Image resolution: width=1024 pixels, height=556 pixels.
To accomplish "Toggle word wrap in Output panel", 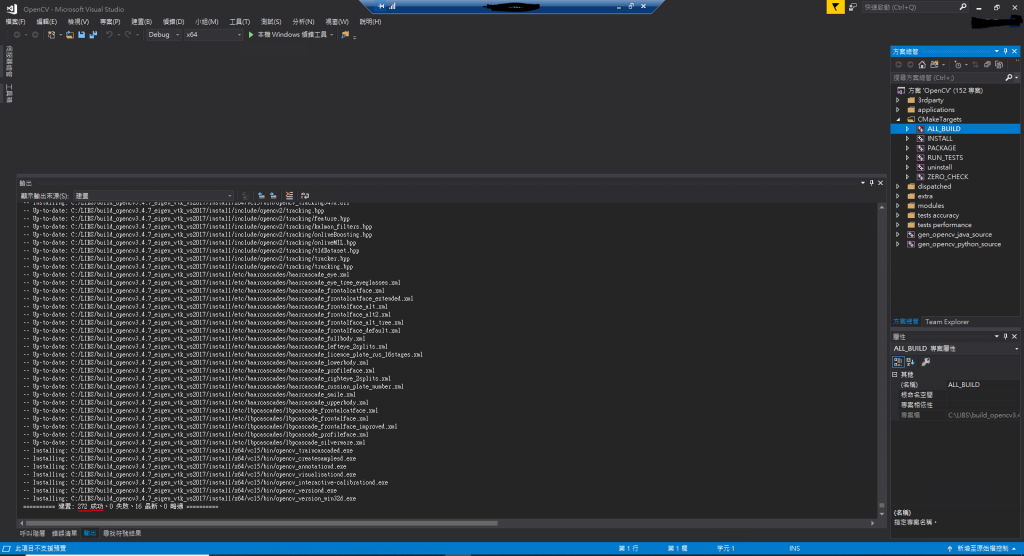I will pyautogui.click(x=305, y=195).
